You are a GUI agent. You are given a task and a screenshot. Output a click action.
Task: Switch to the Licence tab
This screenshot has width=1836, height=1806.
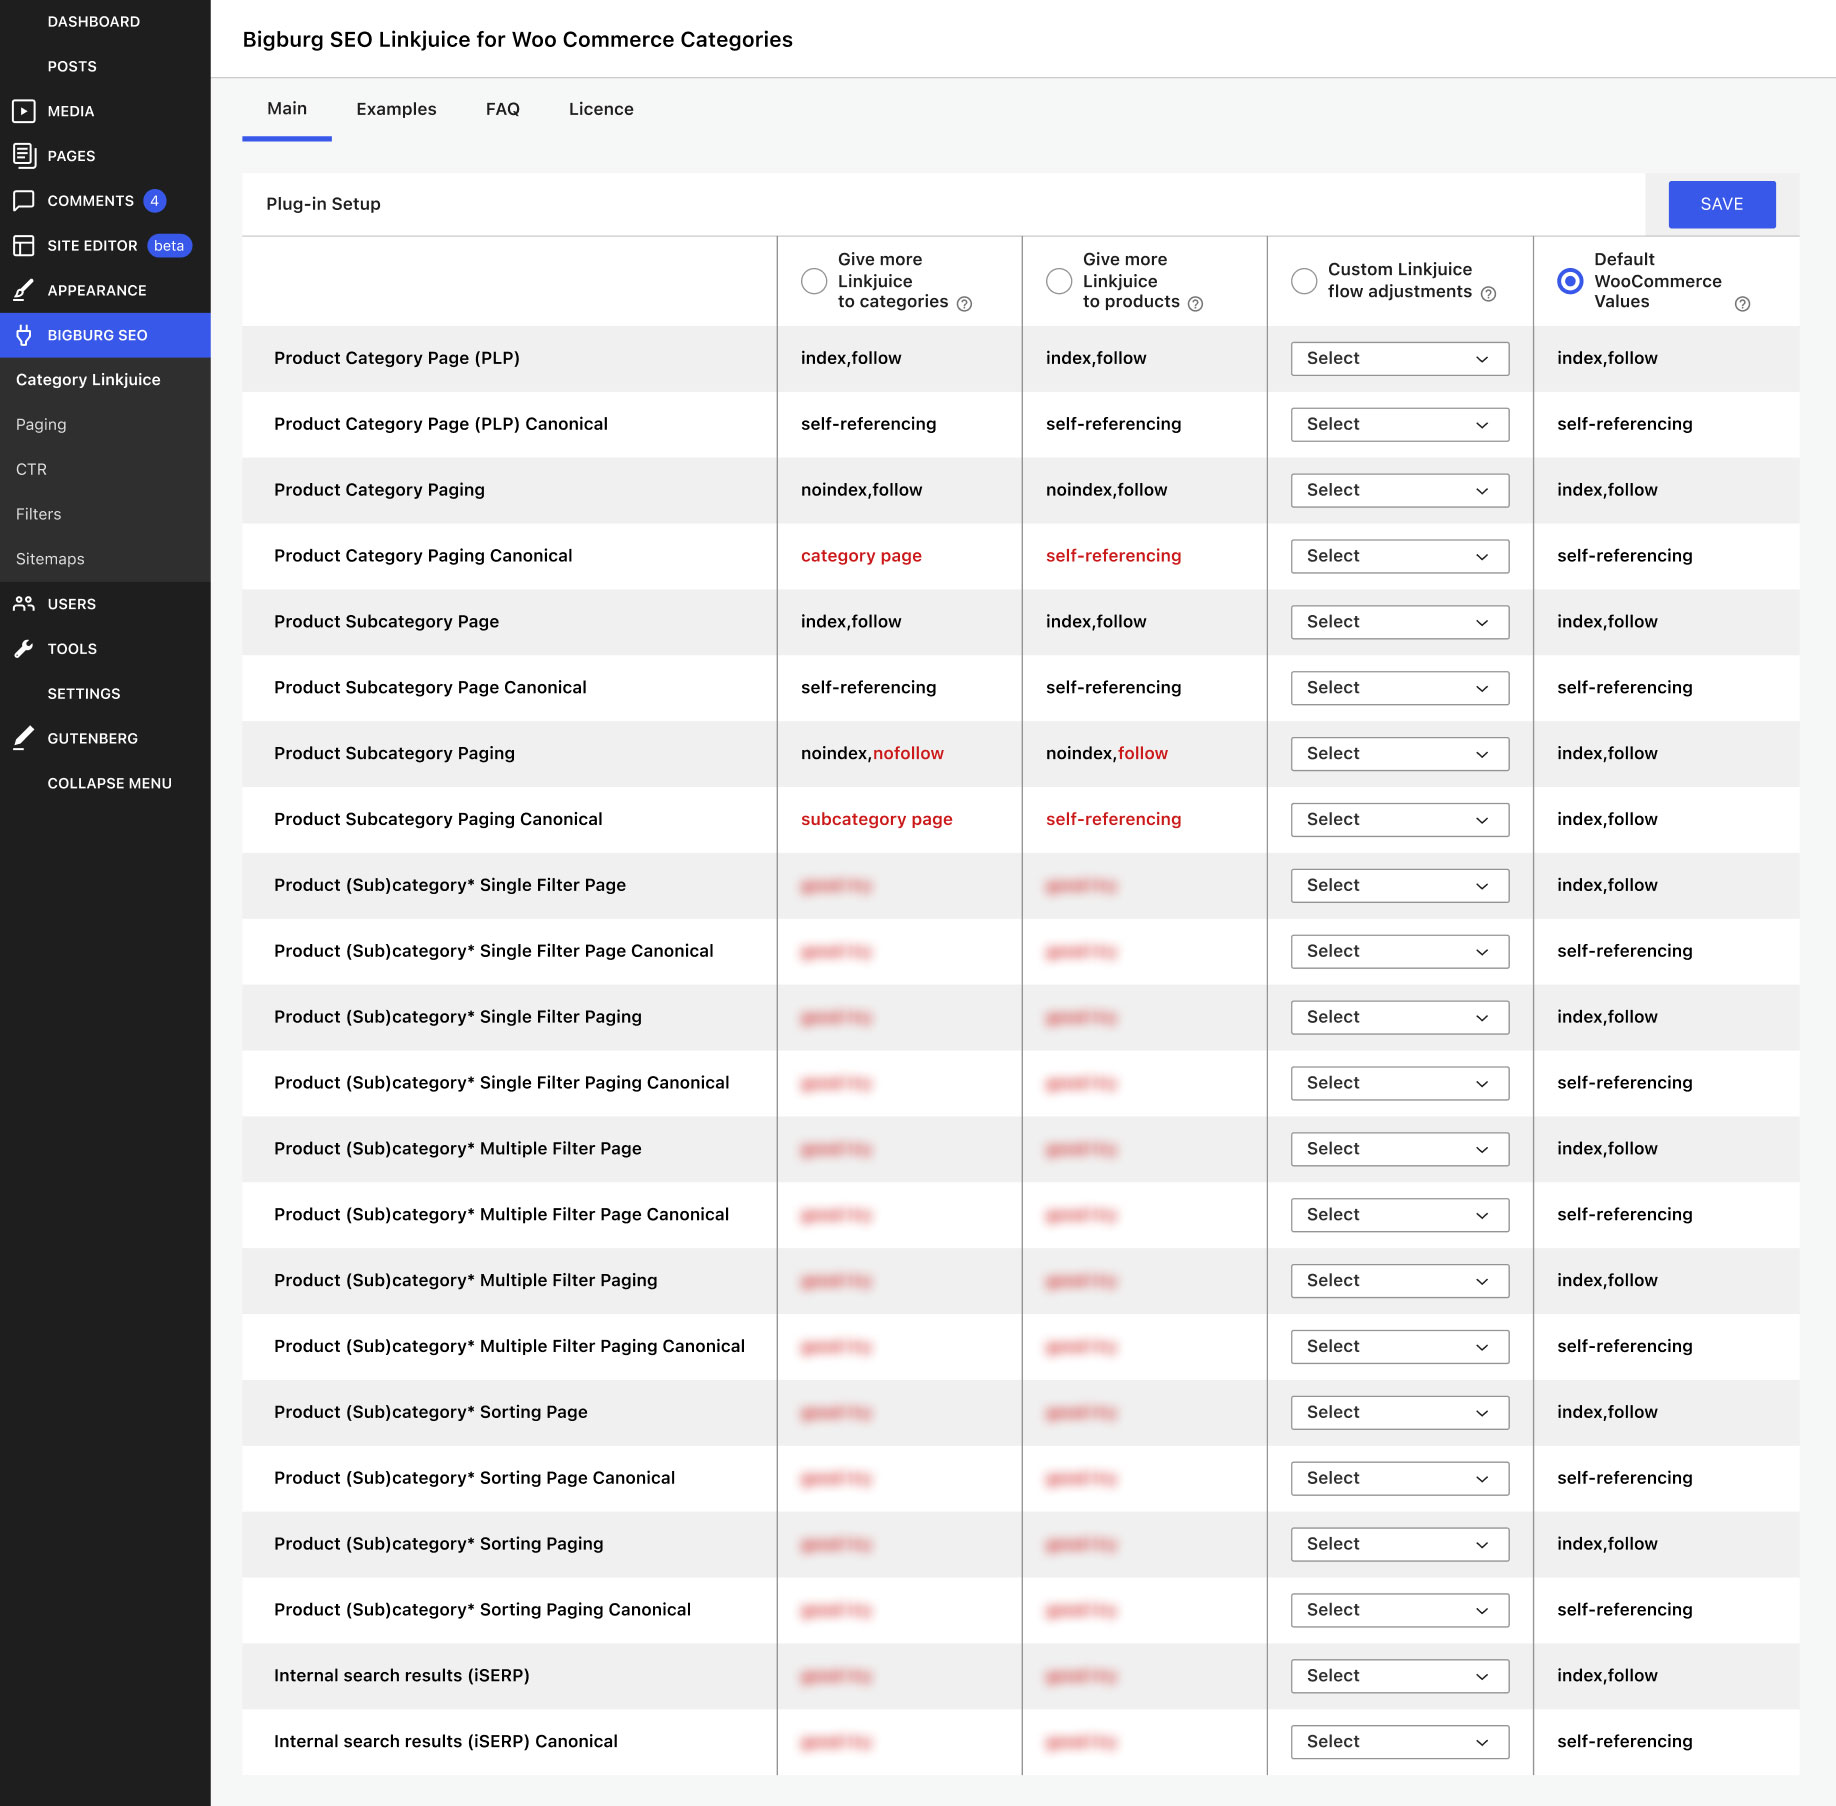point(601,109)
